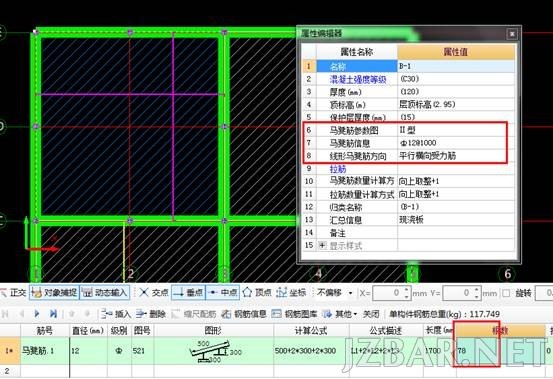Click the 汇总信息 现浇板 value
Image resolution: width=553 pixels, height=379 pixels.
pyautogui.click(x=456, y=220)
